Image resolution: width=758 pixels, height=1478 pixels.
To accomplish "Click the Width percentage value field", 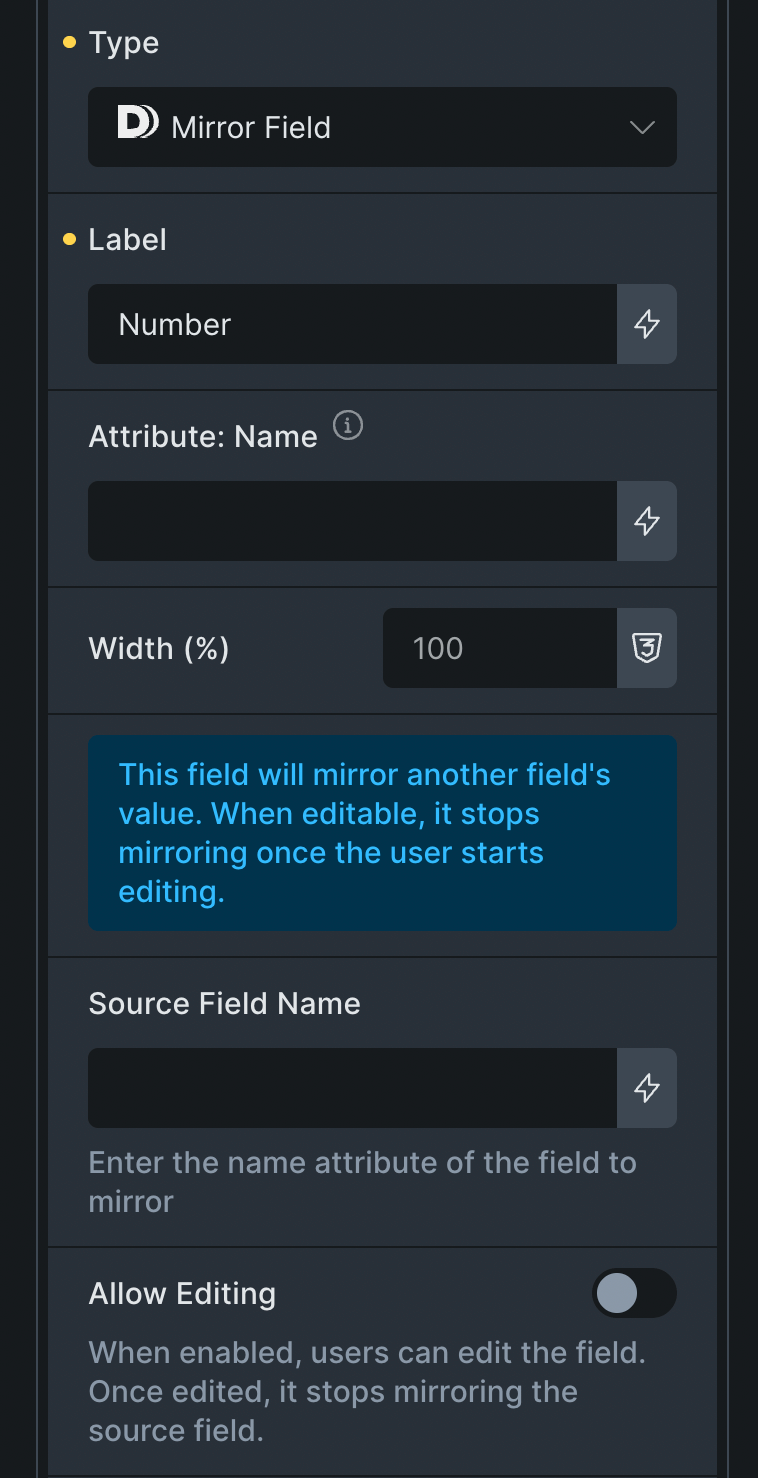I will (x=500, y=648).
